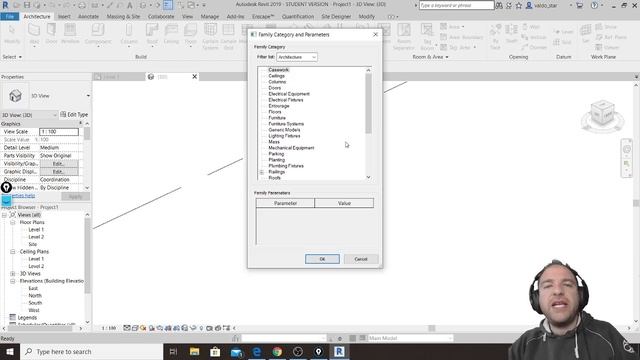The image size is (640, 360).
Task: Click the Visibility/Graphics Edit button
Action: pos(59,164)
